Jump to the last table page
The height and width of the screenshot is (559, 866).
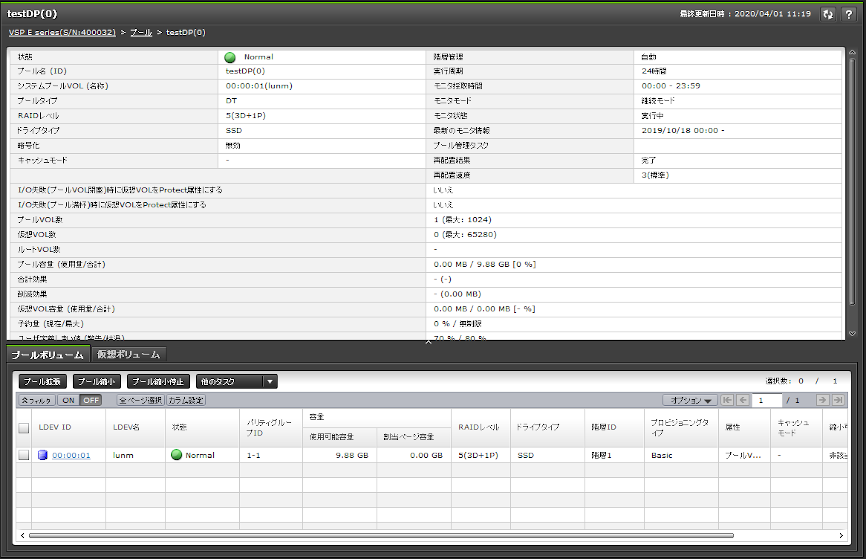pos(839,400)
